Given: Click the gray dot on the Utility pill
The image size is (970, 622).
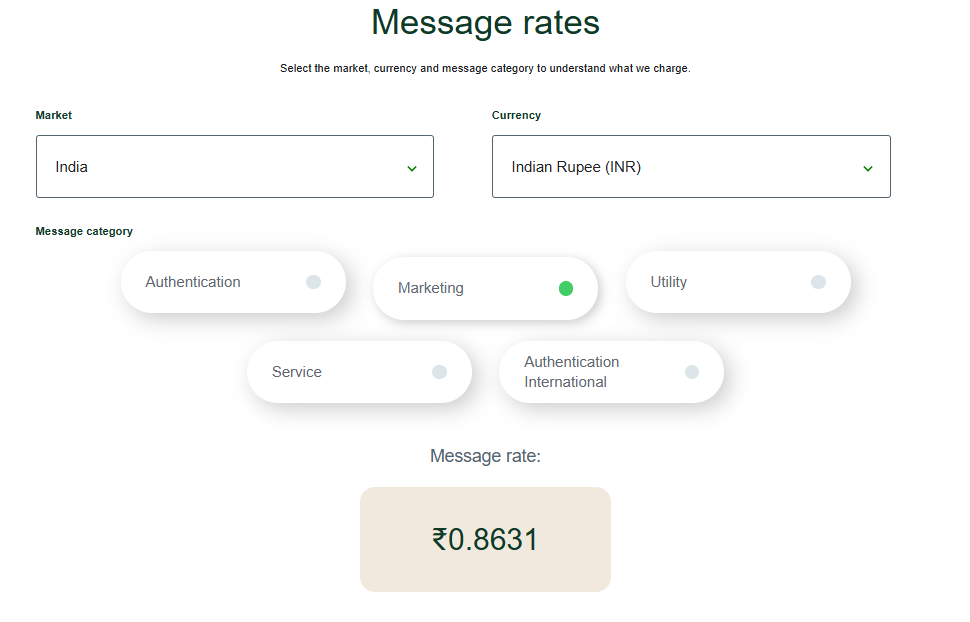Looking at the screenshot, I should point(818,281).
